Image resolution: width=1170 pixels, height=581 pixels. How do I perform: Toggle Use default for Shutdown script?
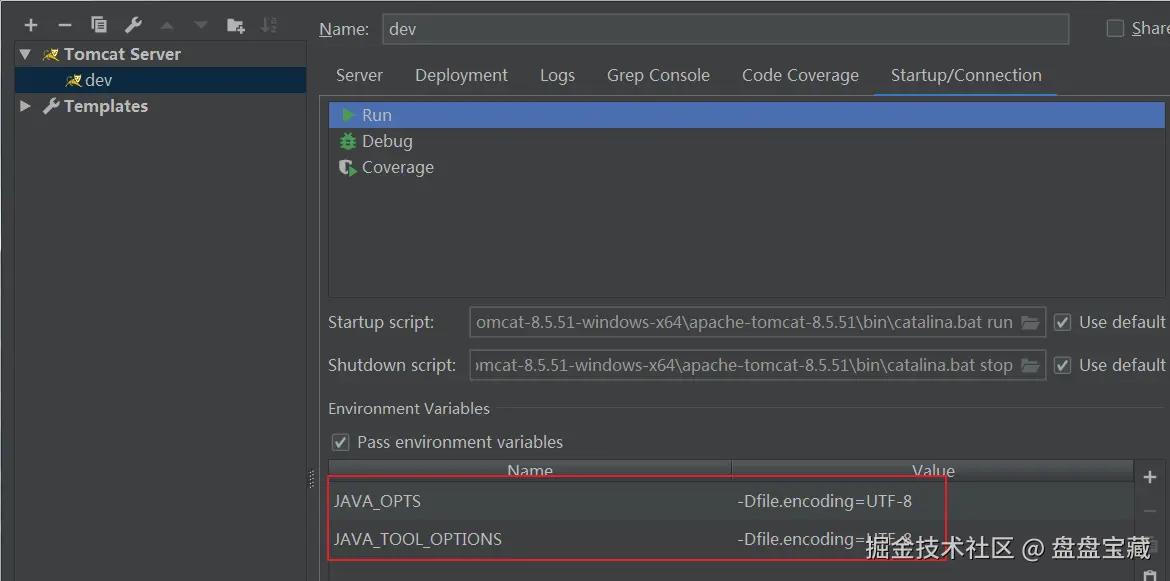point(1063,365)
